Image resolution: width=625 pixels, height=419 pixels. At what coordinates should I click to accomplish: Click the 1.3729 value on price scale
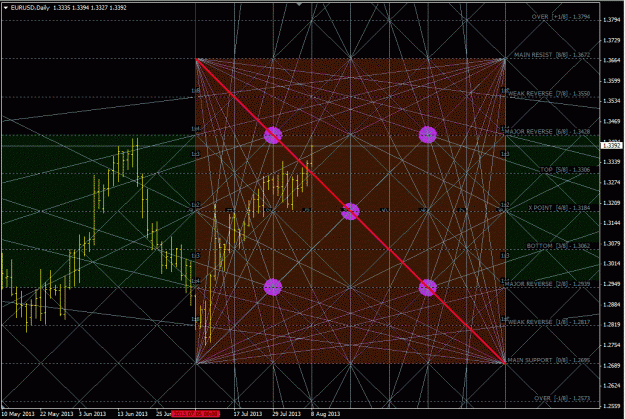pos(612,40)
